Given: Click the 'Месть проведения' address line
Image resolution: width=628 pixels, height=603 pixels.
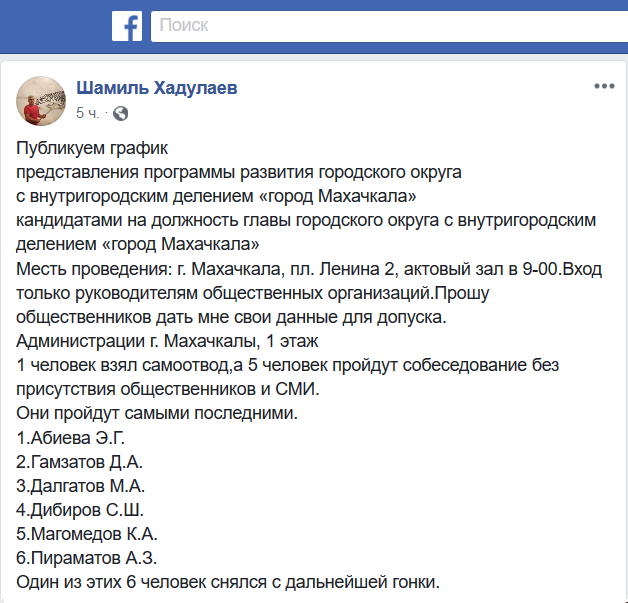Looking at the screenshot, I should [290, 269].
